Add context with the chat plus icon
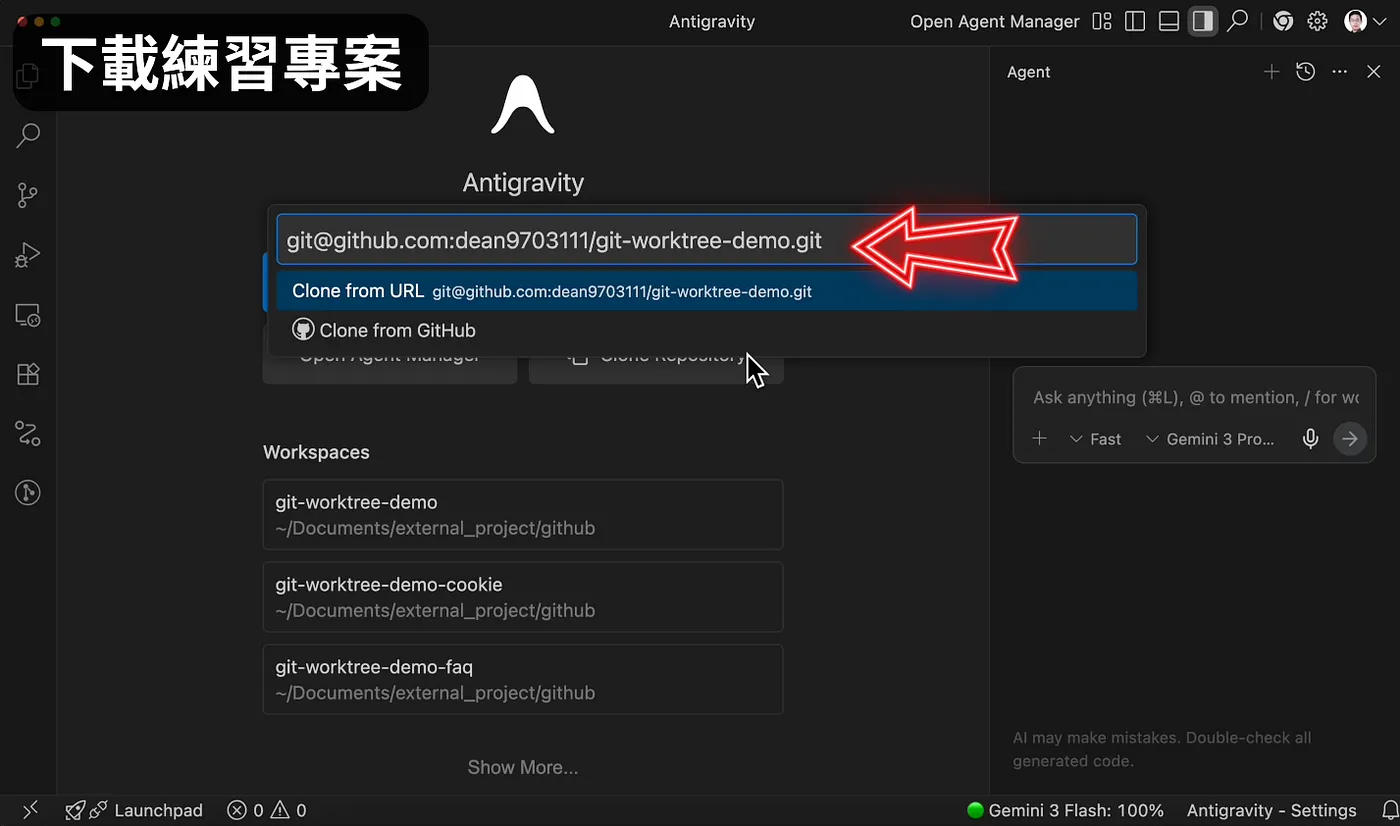Screen dimensions: 1400x826 coord(1039,438)
